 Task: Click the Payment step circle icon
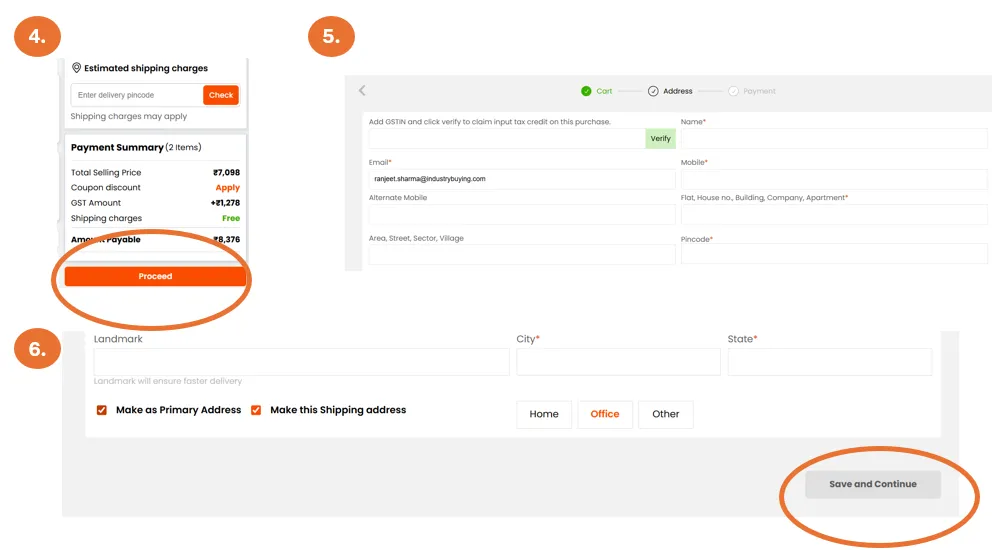[733, 91]
